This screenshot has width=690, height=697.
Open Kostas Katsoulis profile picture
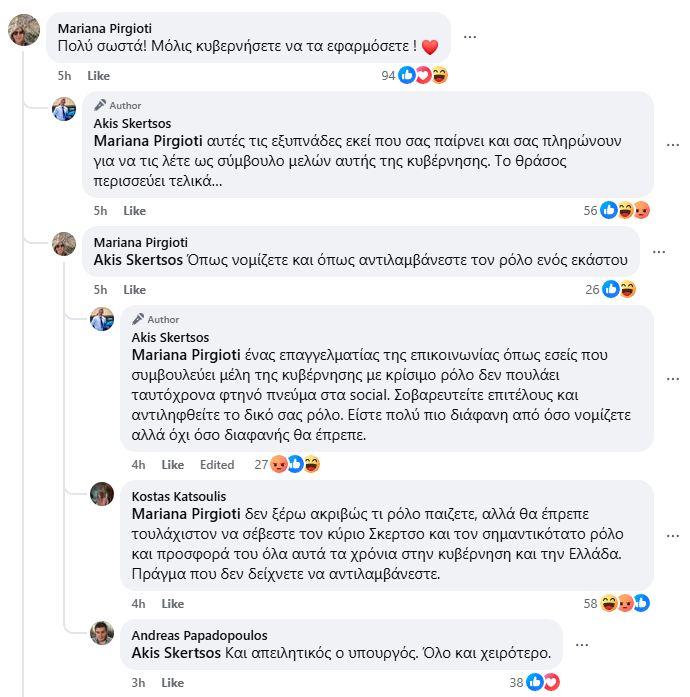(x=102, y=494)
